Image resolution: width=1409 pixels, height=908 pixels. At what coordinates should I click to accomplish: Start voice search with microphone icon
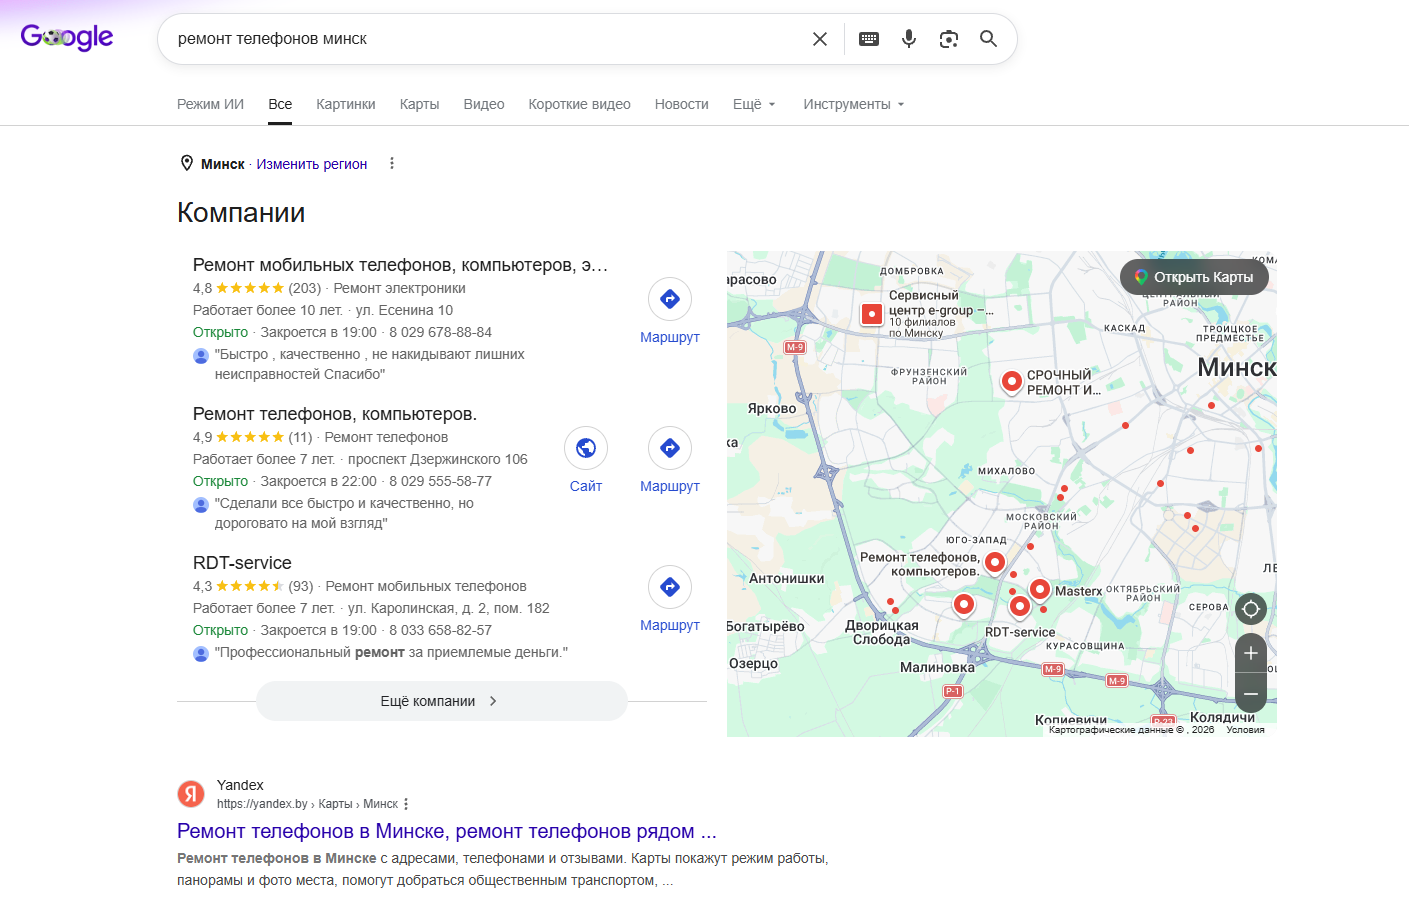click(909, 39)
